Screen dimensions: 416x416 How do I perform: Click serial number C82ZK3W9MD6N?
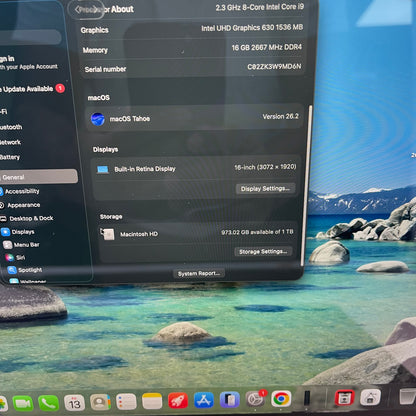pyautogui.click(x=274, y=67)
